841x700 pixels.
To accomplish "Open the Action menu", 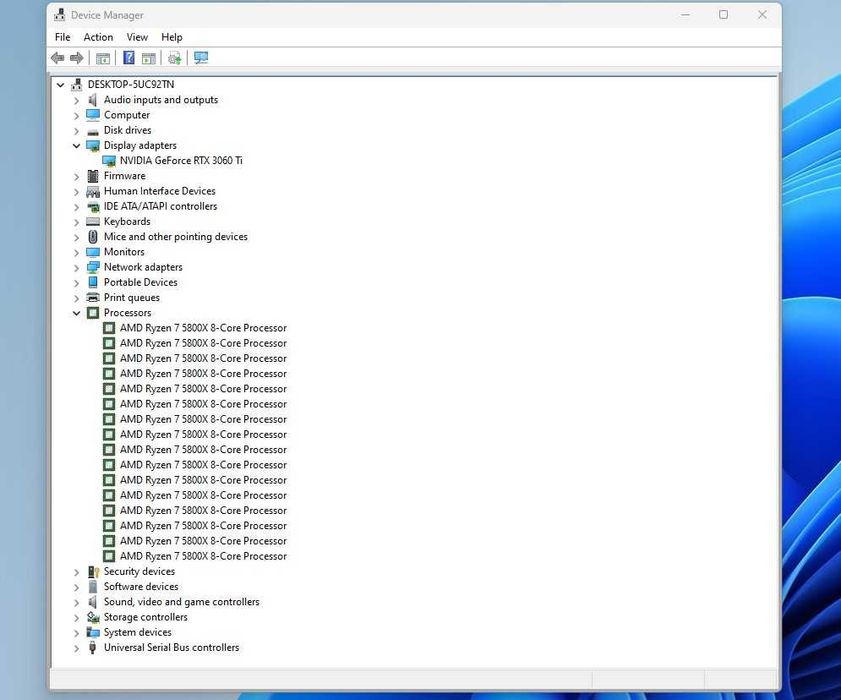I will click(x=98, y=37).
